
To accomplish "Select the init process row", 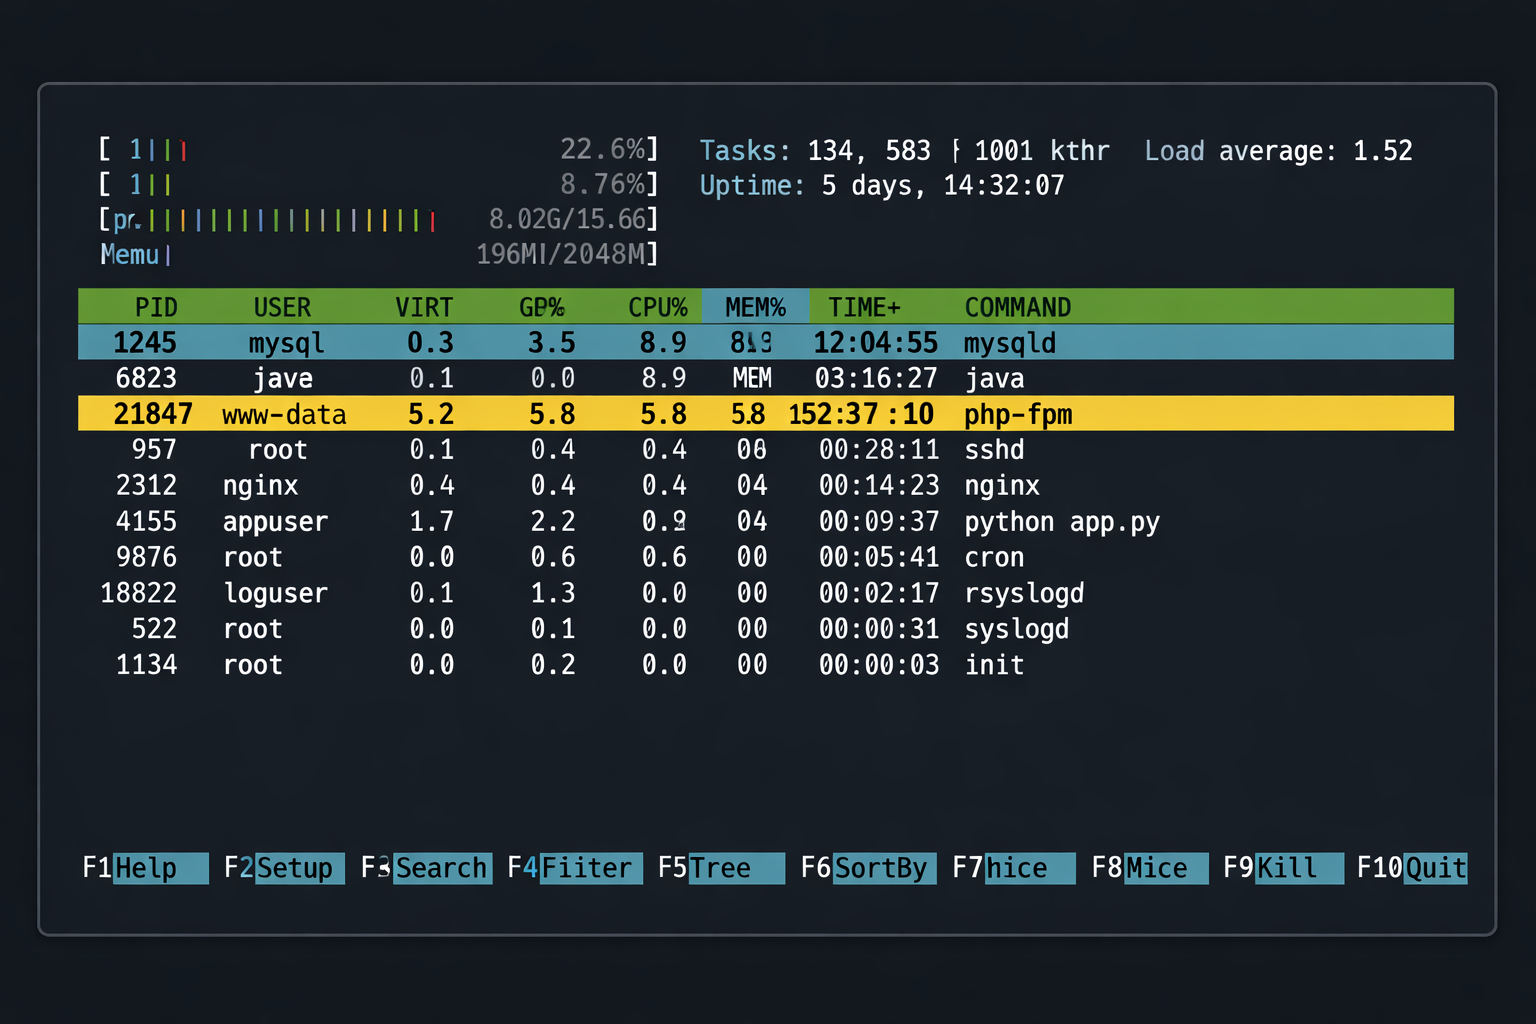I will tap(765, 665).
